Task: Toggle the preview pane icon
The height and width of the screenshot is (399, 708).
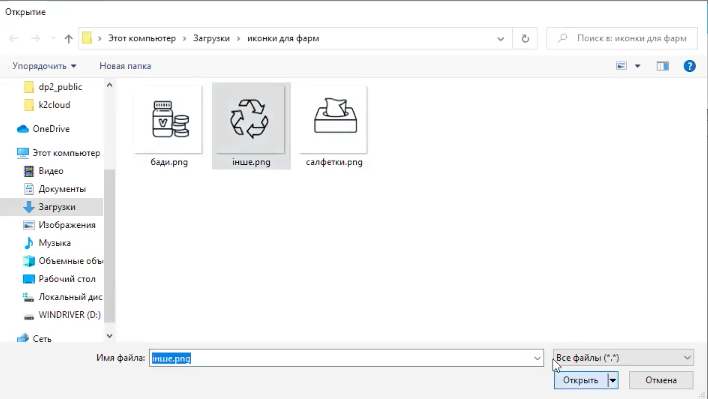Action: (x=662, y=66)
